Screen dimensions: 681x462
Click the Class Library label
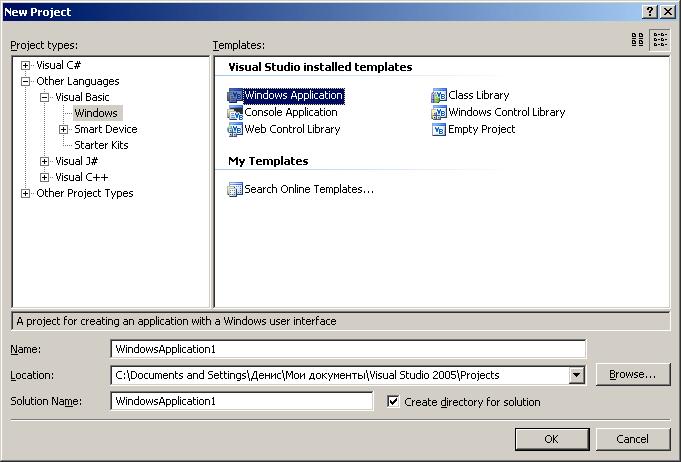coord(479,96)
